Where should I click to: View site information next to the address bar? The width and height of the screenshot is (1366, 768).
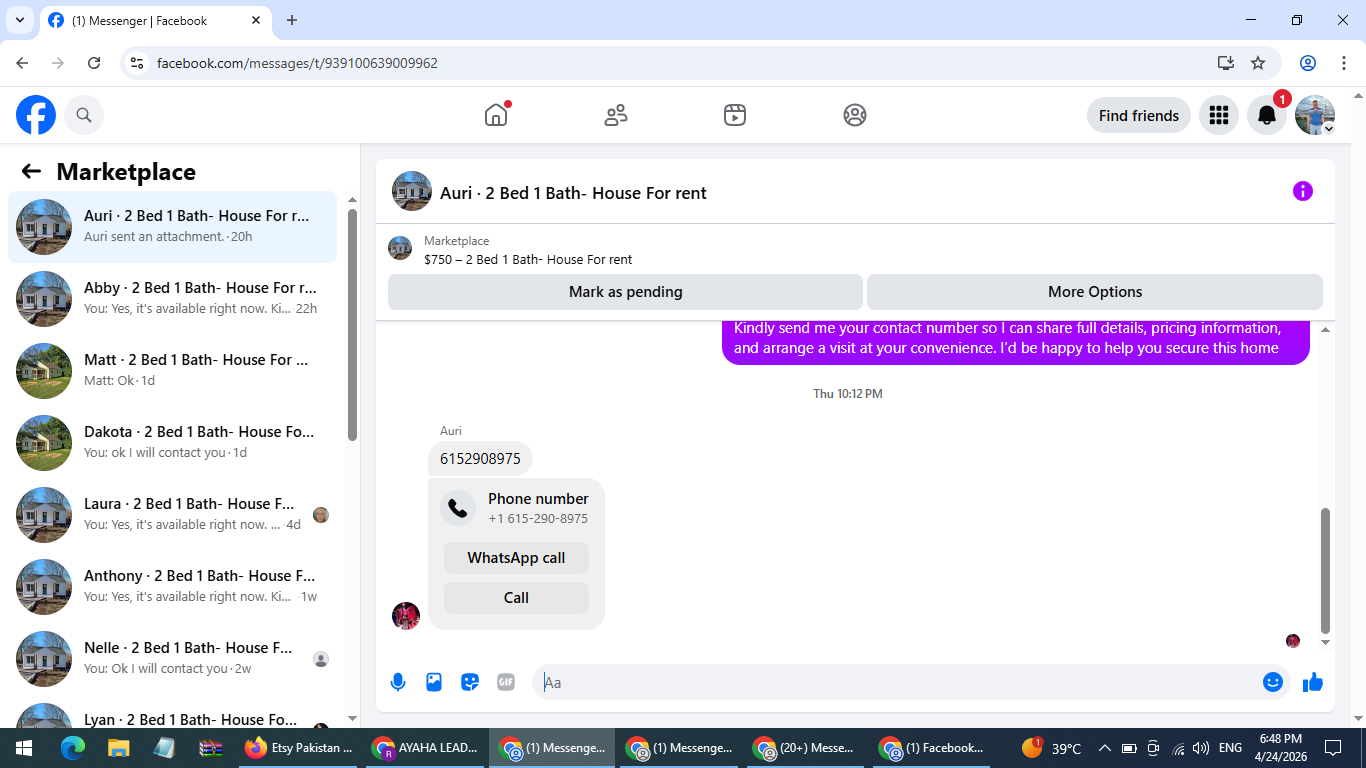[138, 63]
